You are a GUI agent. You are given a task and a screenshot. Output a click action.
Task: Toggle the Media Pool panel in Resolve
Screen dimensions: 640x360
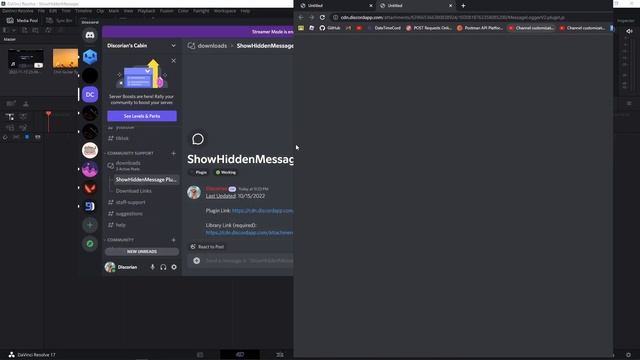[22, 20]
